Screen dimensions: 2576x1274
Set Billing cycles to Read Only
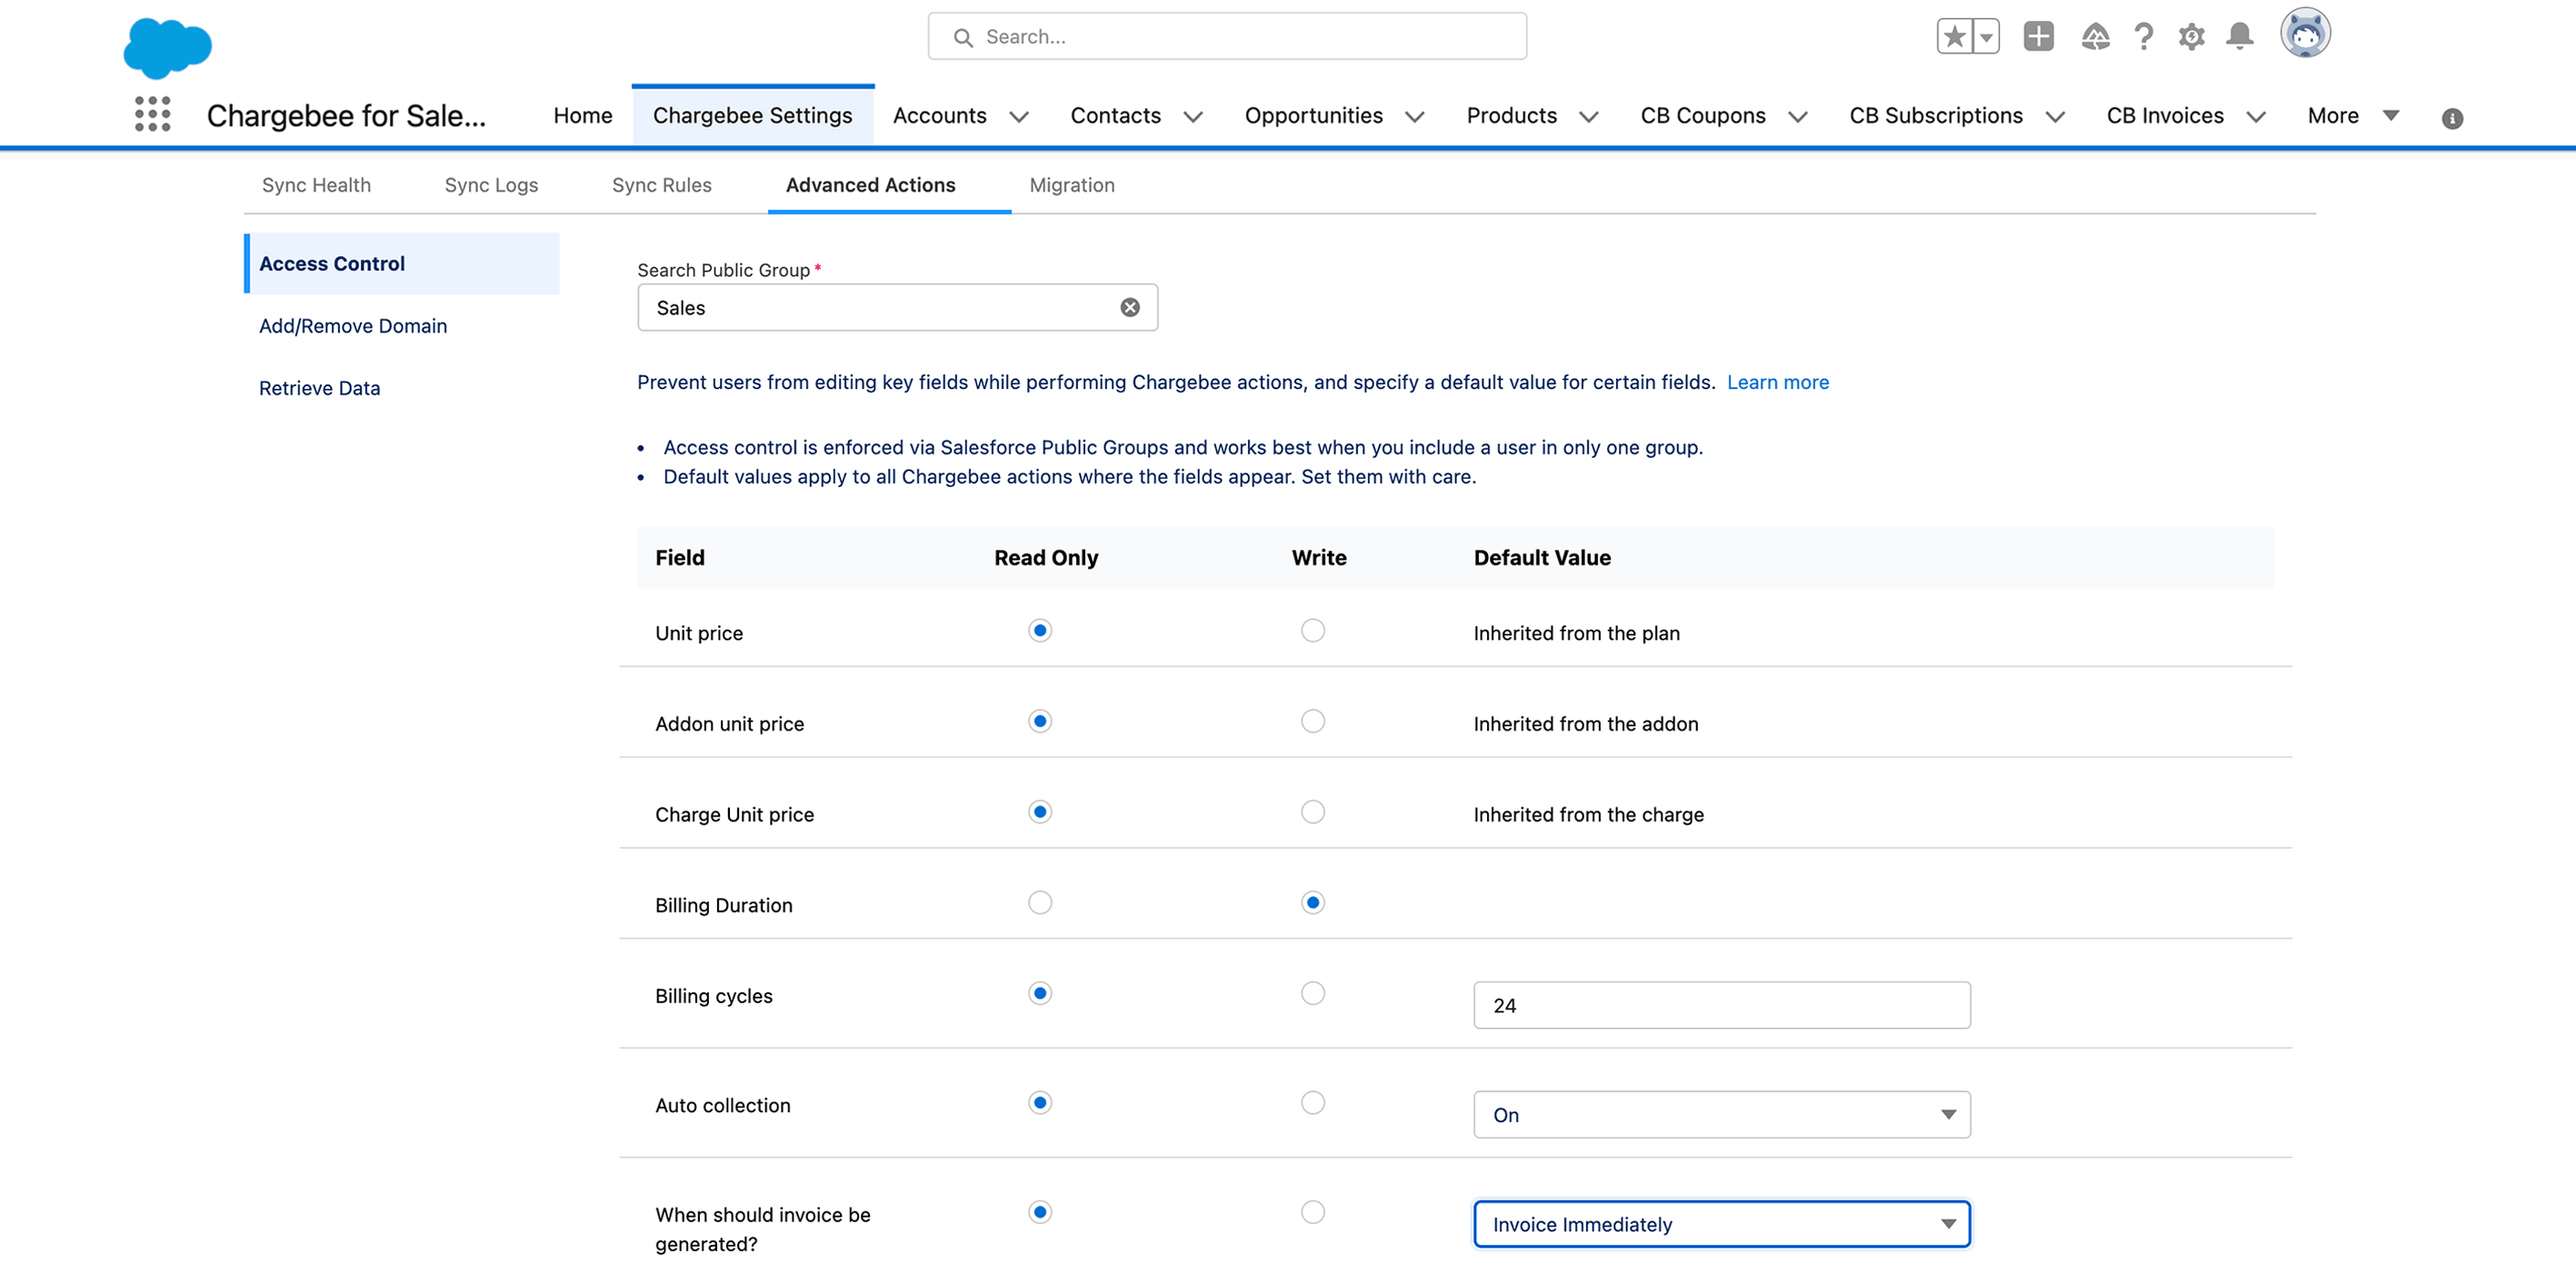(x=1039, y=993)
